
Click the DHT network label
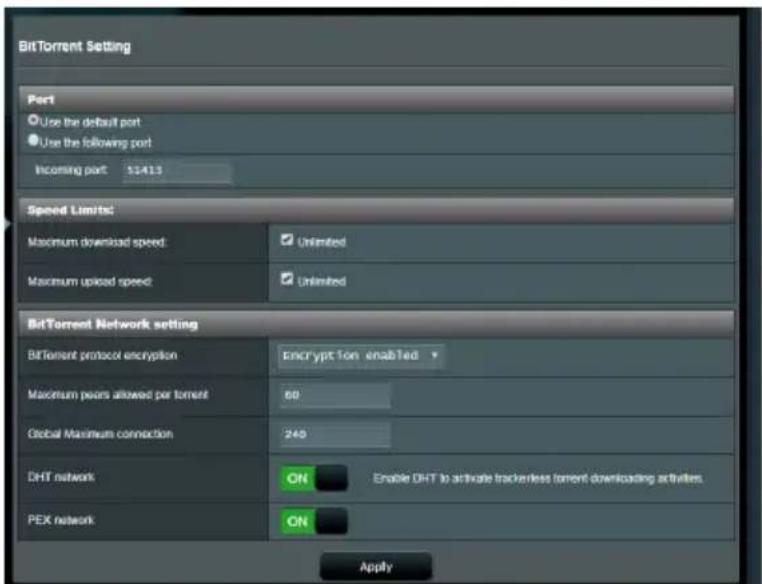point(61,477)
